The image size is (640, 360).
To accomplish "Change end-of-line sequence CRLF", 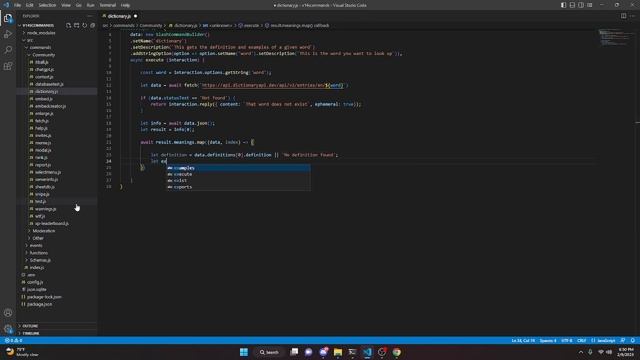I will [582, 340].
